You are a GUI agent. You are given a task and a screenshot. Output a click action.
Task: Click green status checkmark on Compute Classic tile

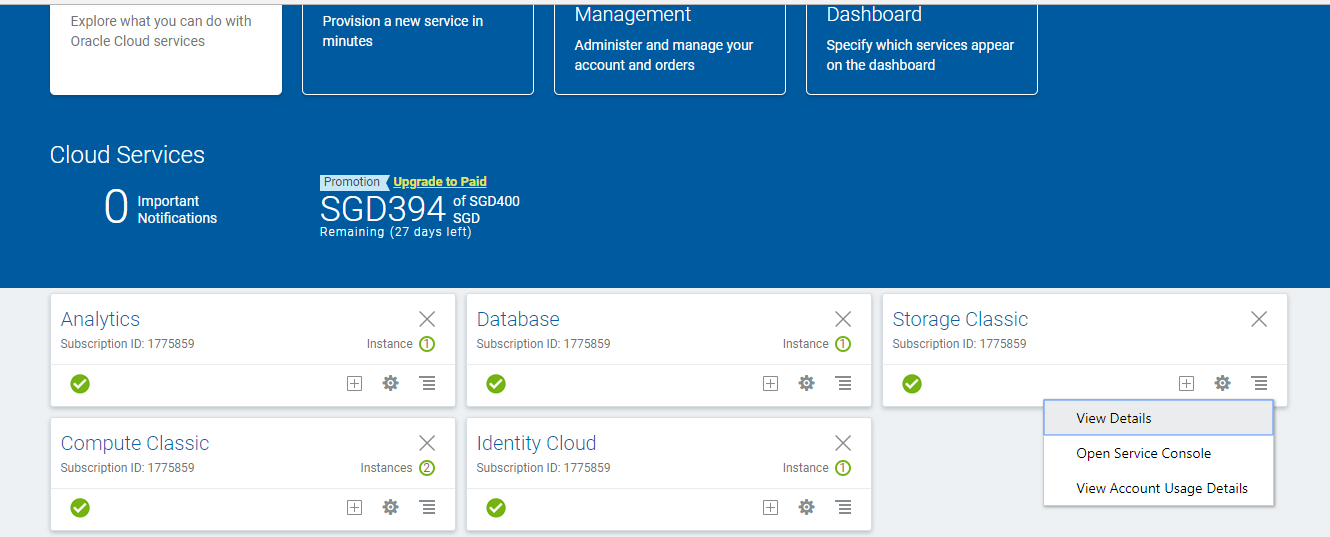pyautogui.click(x=80, y=507)
